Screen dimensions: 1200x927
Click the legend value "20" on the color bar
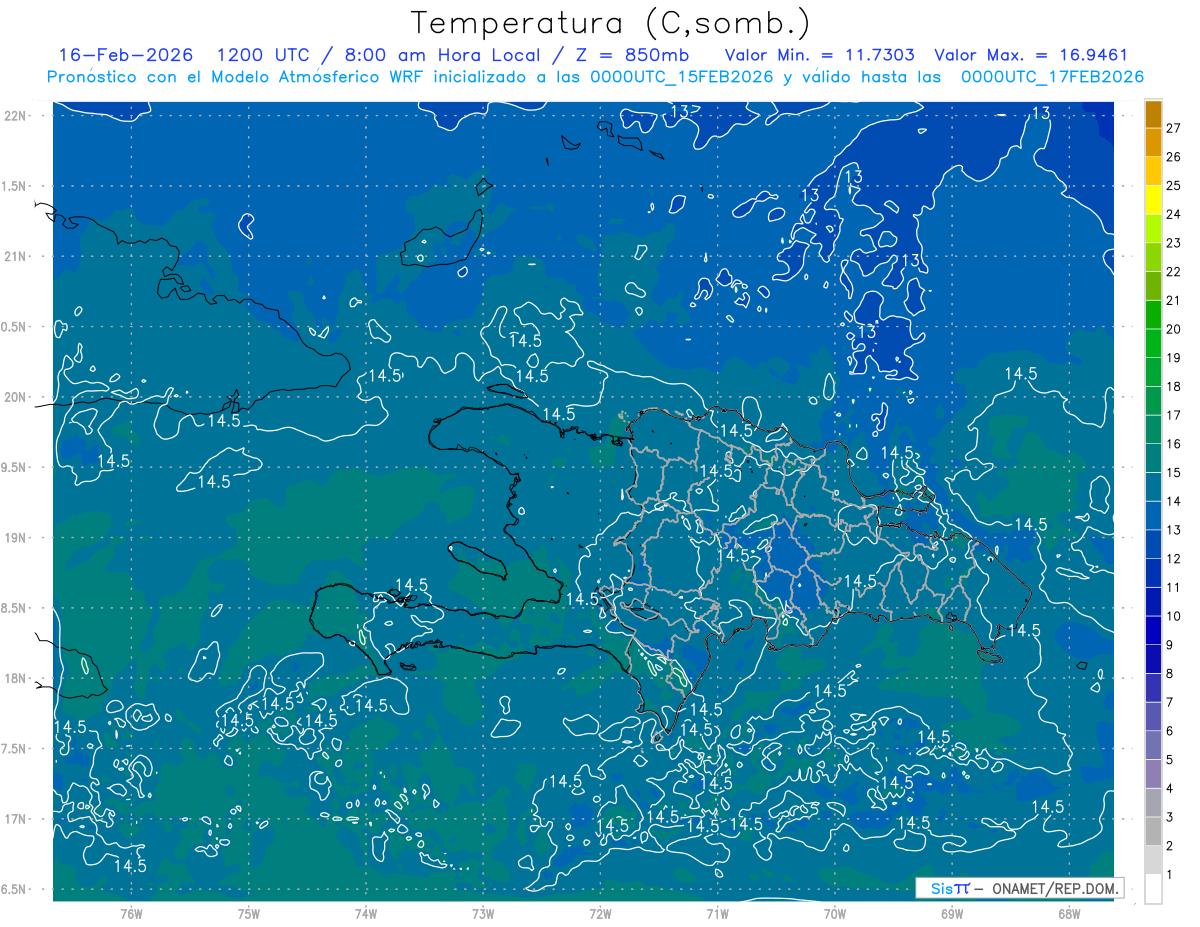pos(1174,329)
